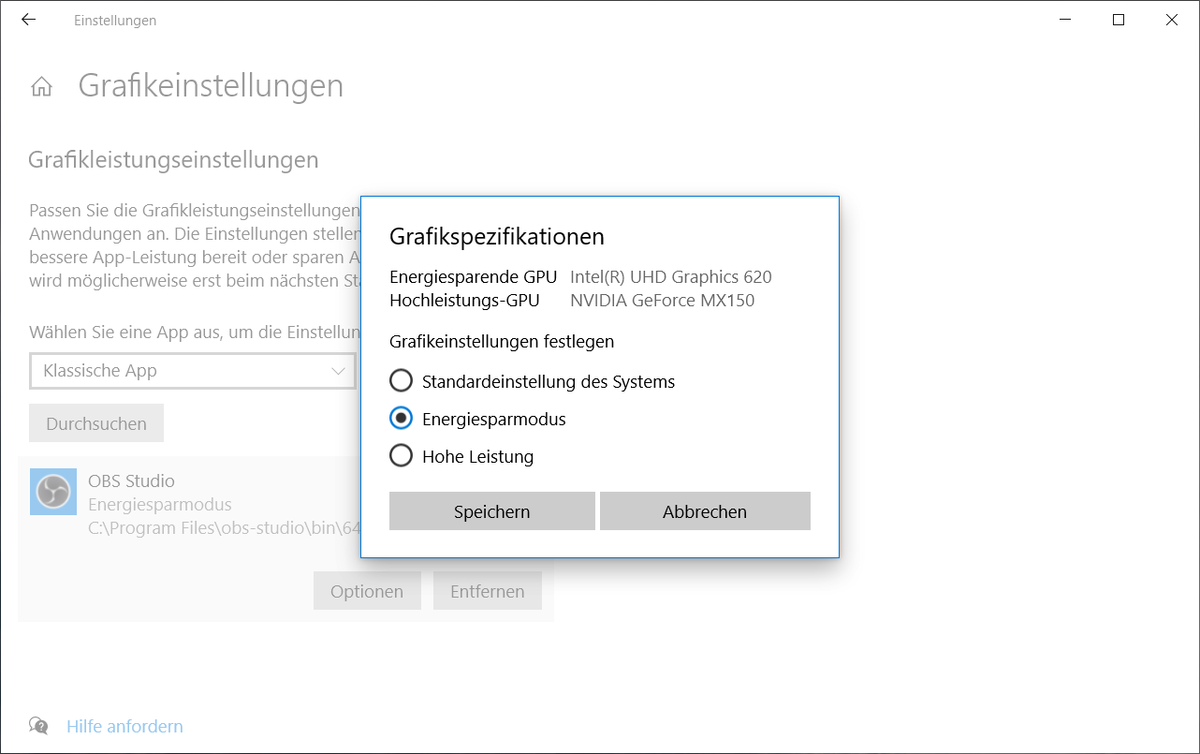Click the Durchsuchen button
Viewport: 1200px width, 754px height.
point(96,424)
